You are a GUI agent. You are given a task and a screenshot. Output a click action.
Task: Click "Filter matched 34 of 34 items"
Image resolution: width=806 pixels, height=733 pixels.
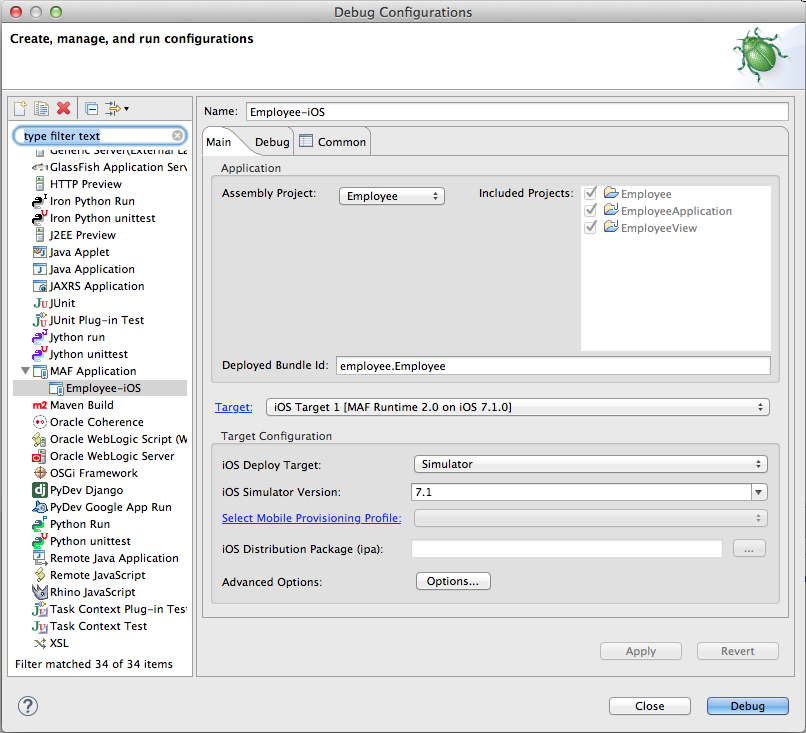point(94,664)
